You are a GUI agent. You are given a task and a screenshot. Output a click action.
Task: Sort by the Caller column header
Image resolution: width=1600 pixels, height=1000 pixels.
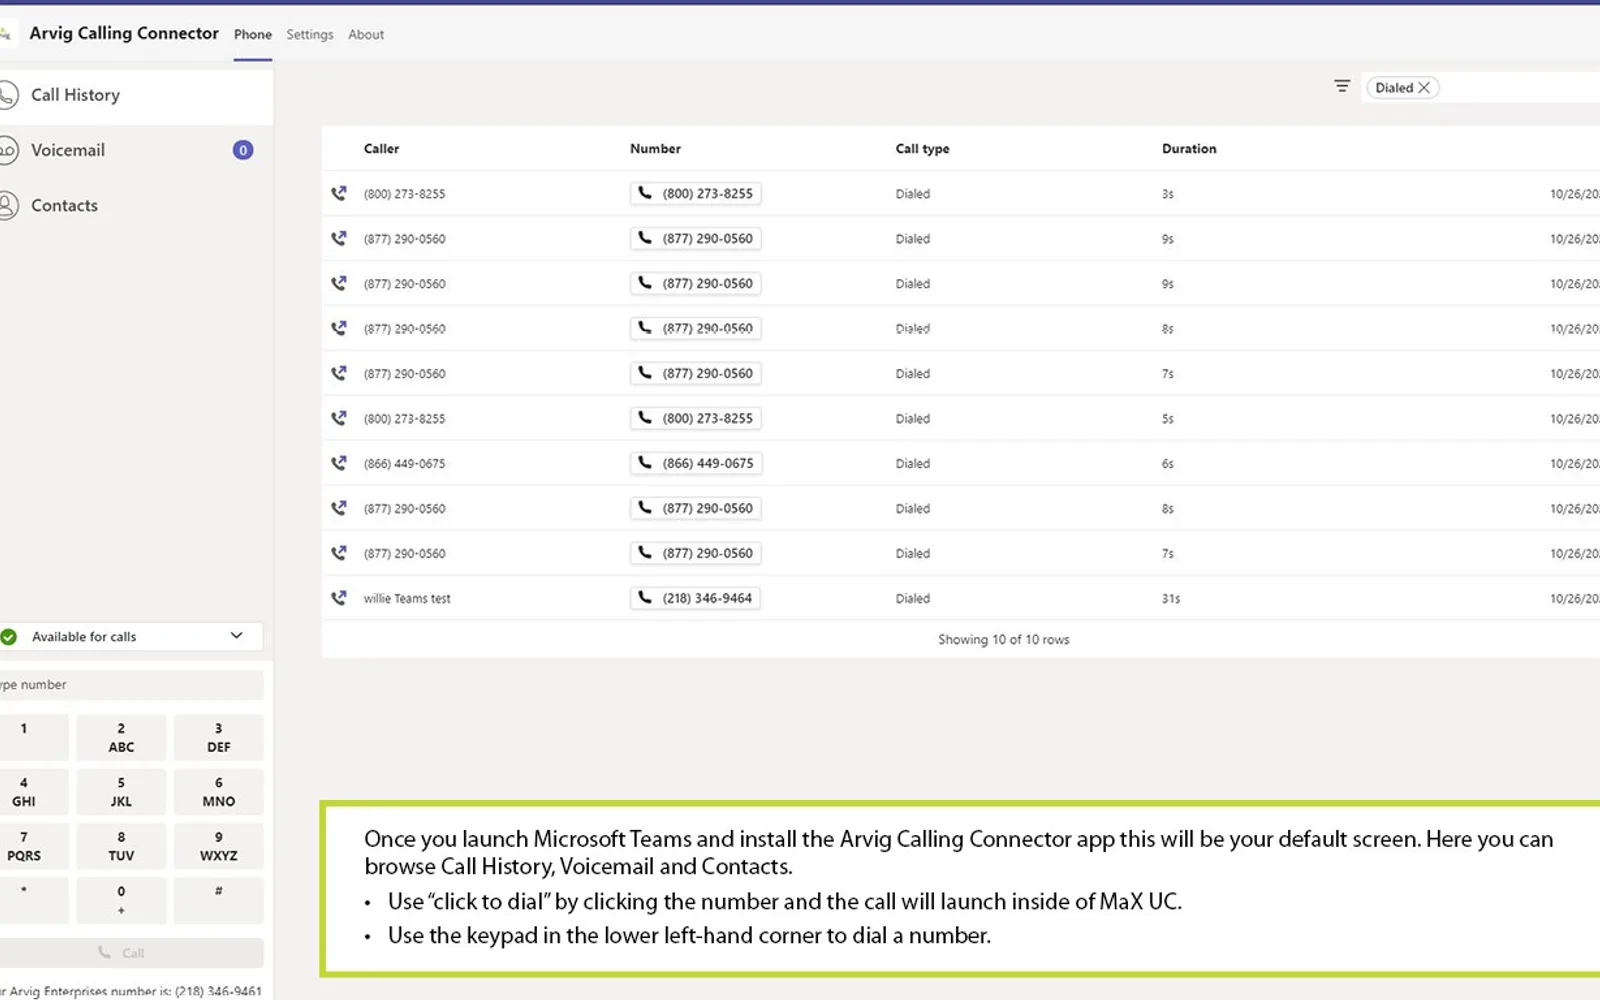pos(381,149)
